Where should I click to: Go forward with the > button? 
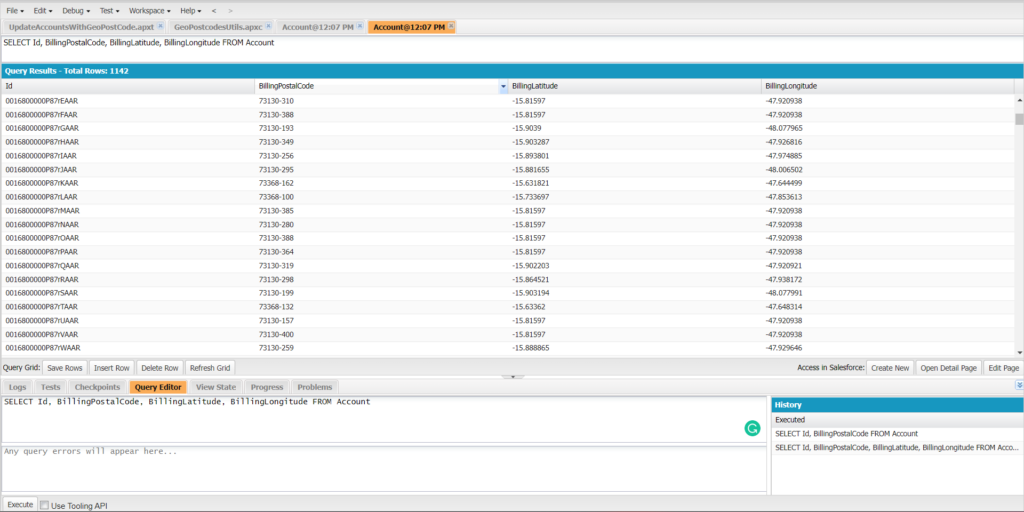click(x=230, y=11)
